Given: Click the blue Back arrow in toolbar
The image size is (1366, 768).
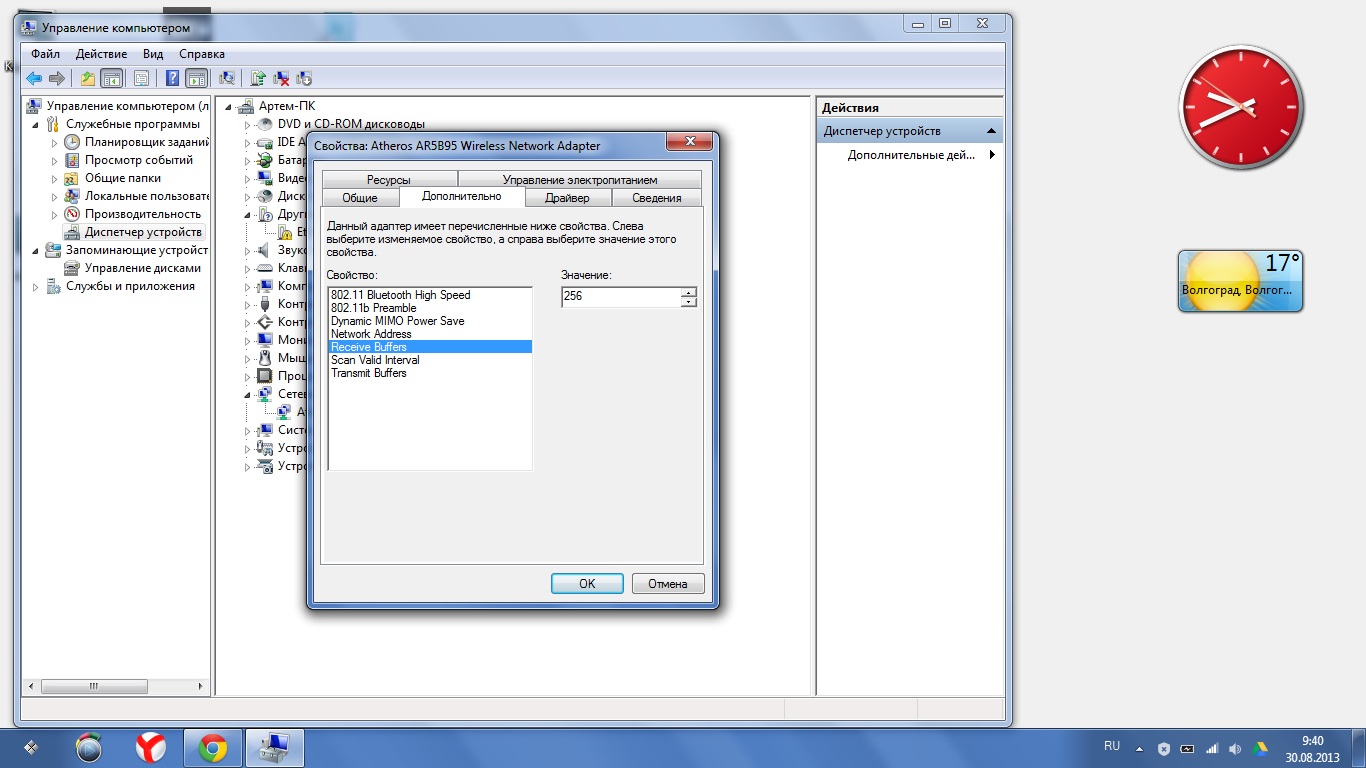Looking at the screenshot, I should click(34, 78).
